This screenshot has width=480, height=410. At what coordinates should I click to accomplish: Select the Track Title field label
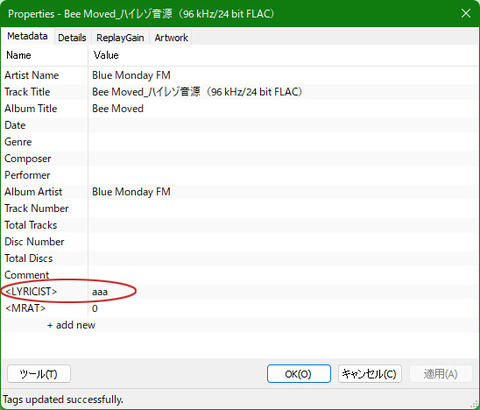(x=27, y=92)
